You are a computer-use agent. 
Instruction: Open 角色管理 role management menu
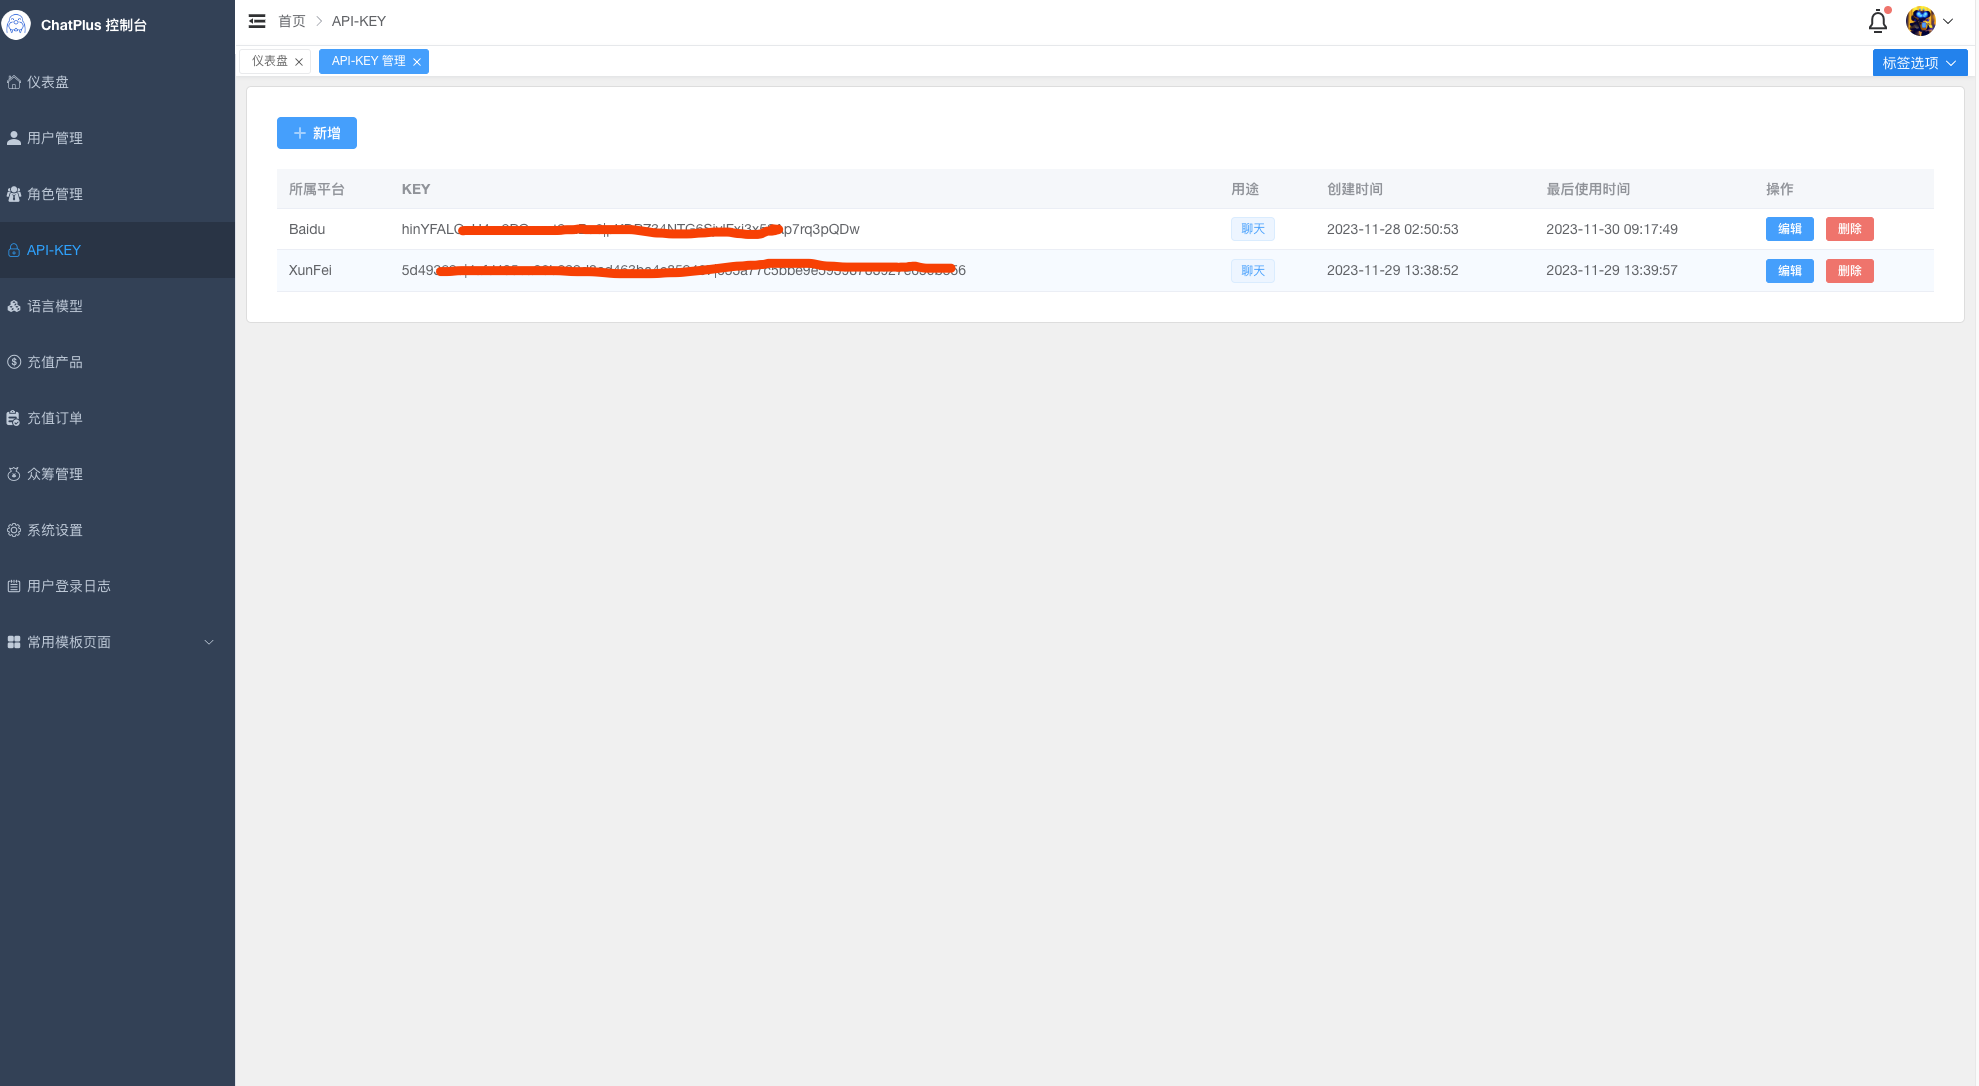pyautogui.click(x=55, y=194)
